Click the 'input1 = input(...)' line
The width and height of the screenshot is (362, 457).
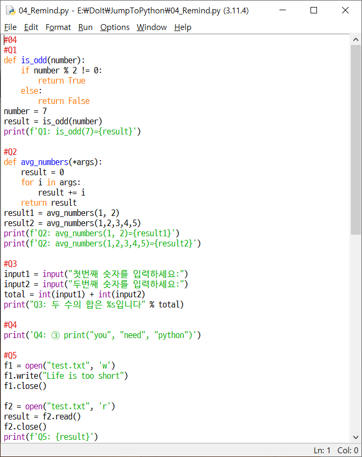click(96, 274)
